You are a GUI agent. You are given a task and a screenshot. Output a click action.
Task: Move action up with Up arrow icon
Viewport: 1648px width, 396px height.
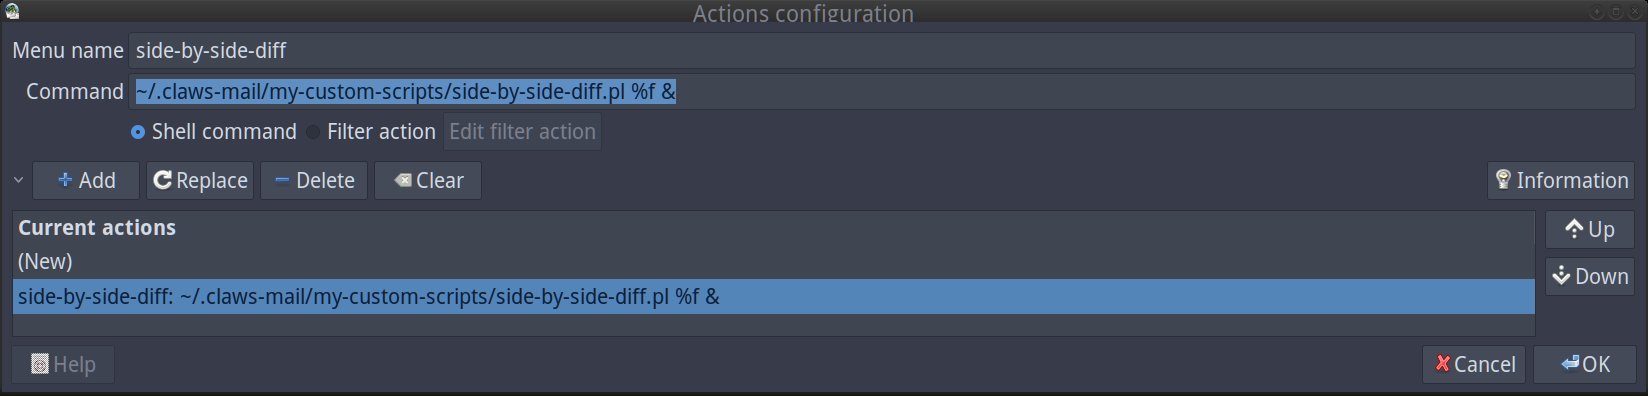point(1574,229)
